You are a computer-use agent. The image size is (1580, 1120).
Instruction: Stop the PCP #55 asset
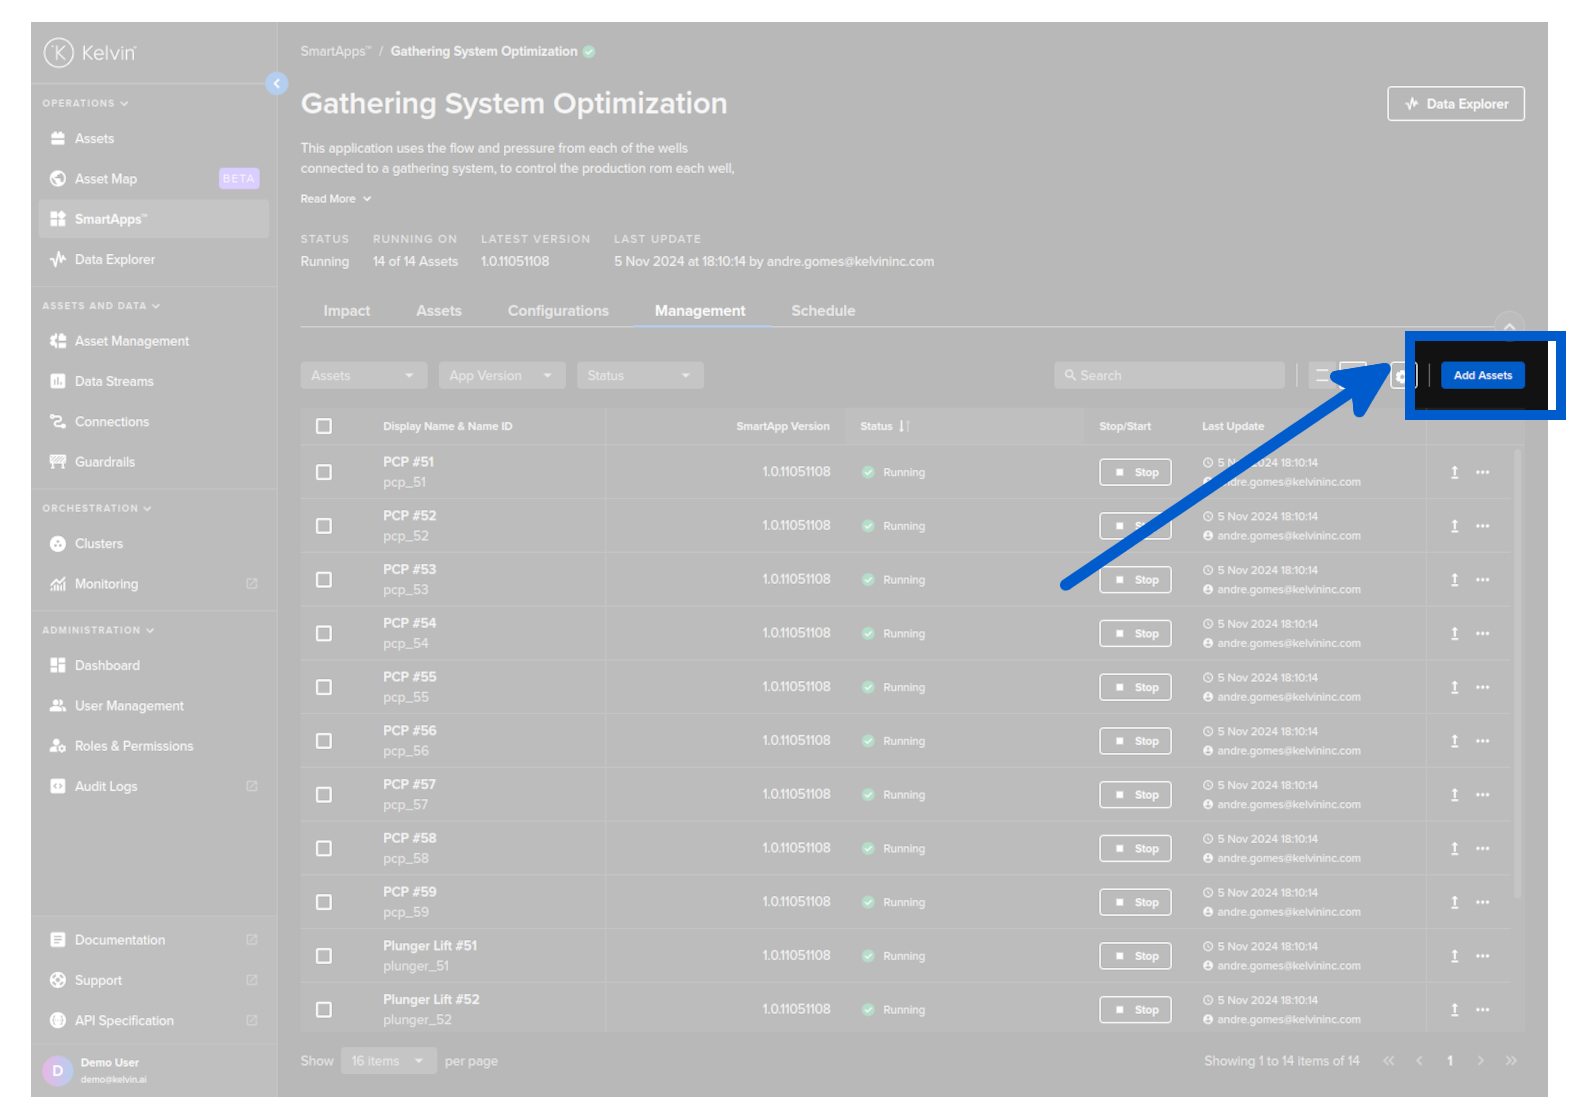[x=1135, y=688]
